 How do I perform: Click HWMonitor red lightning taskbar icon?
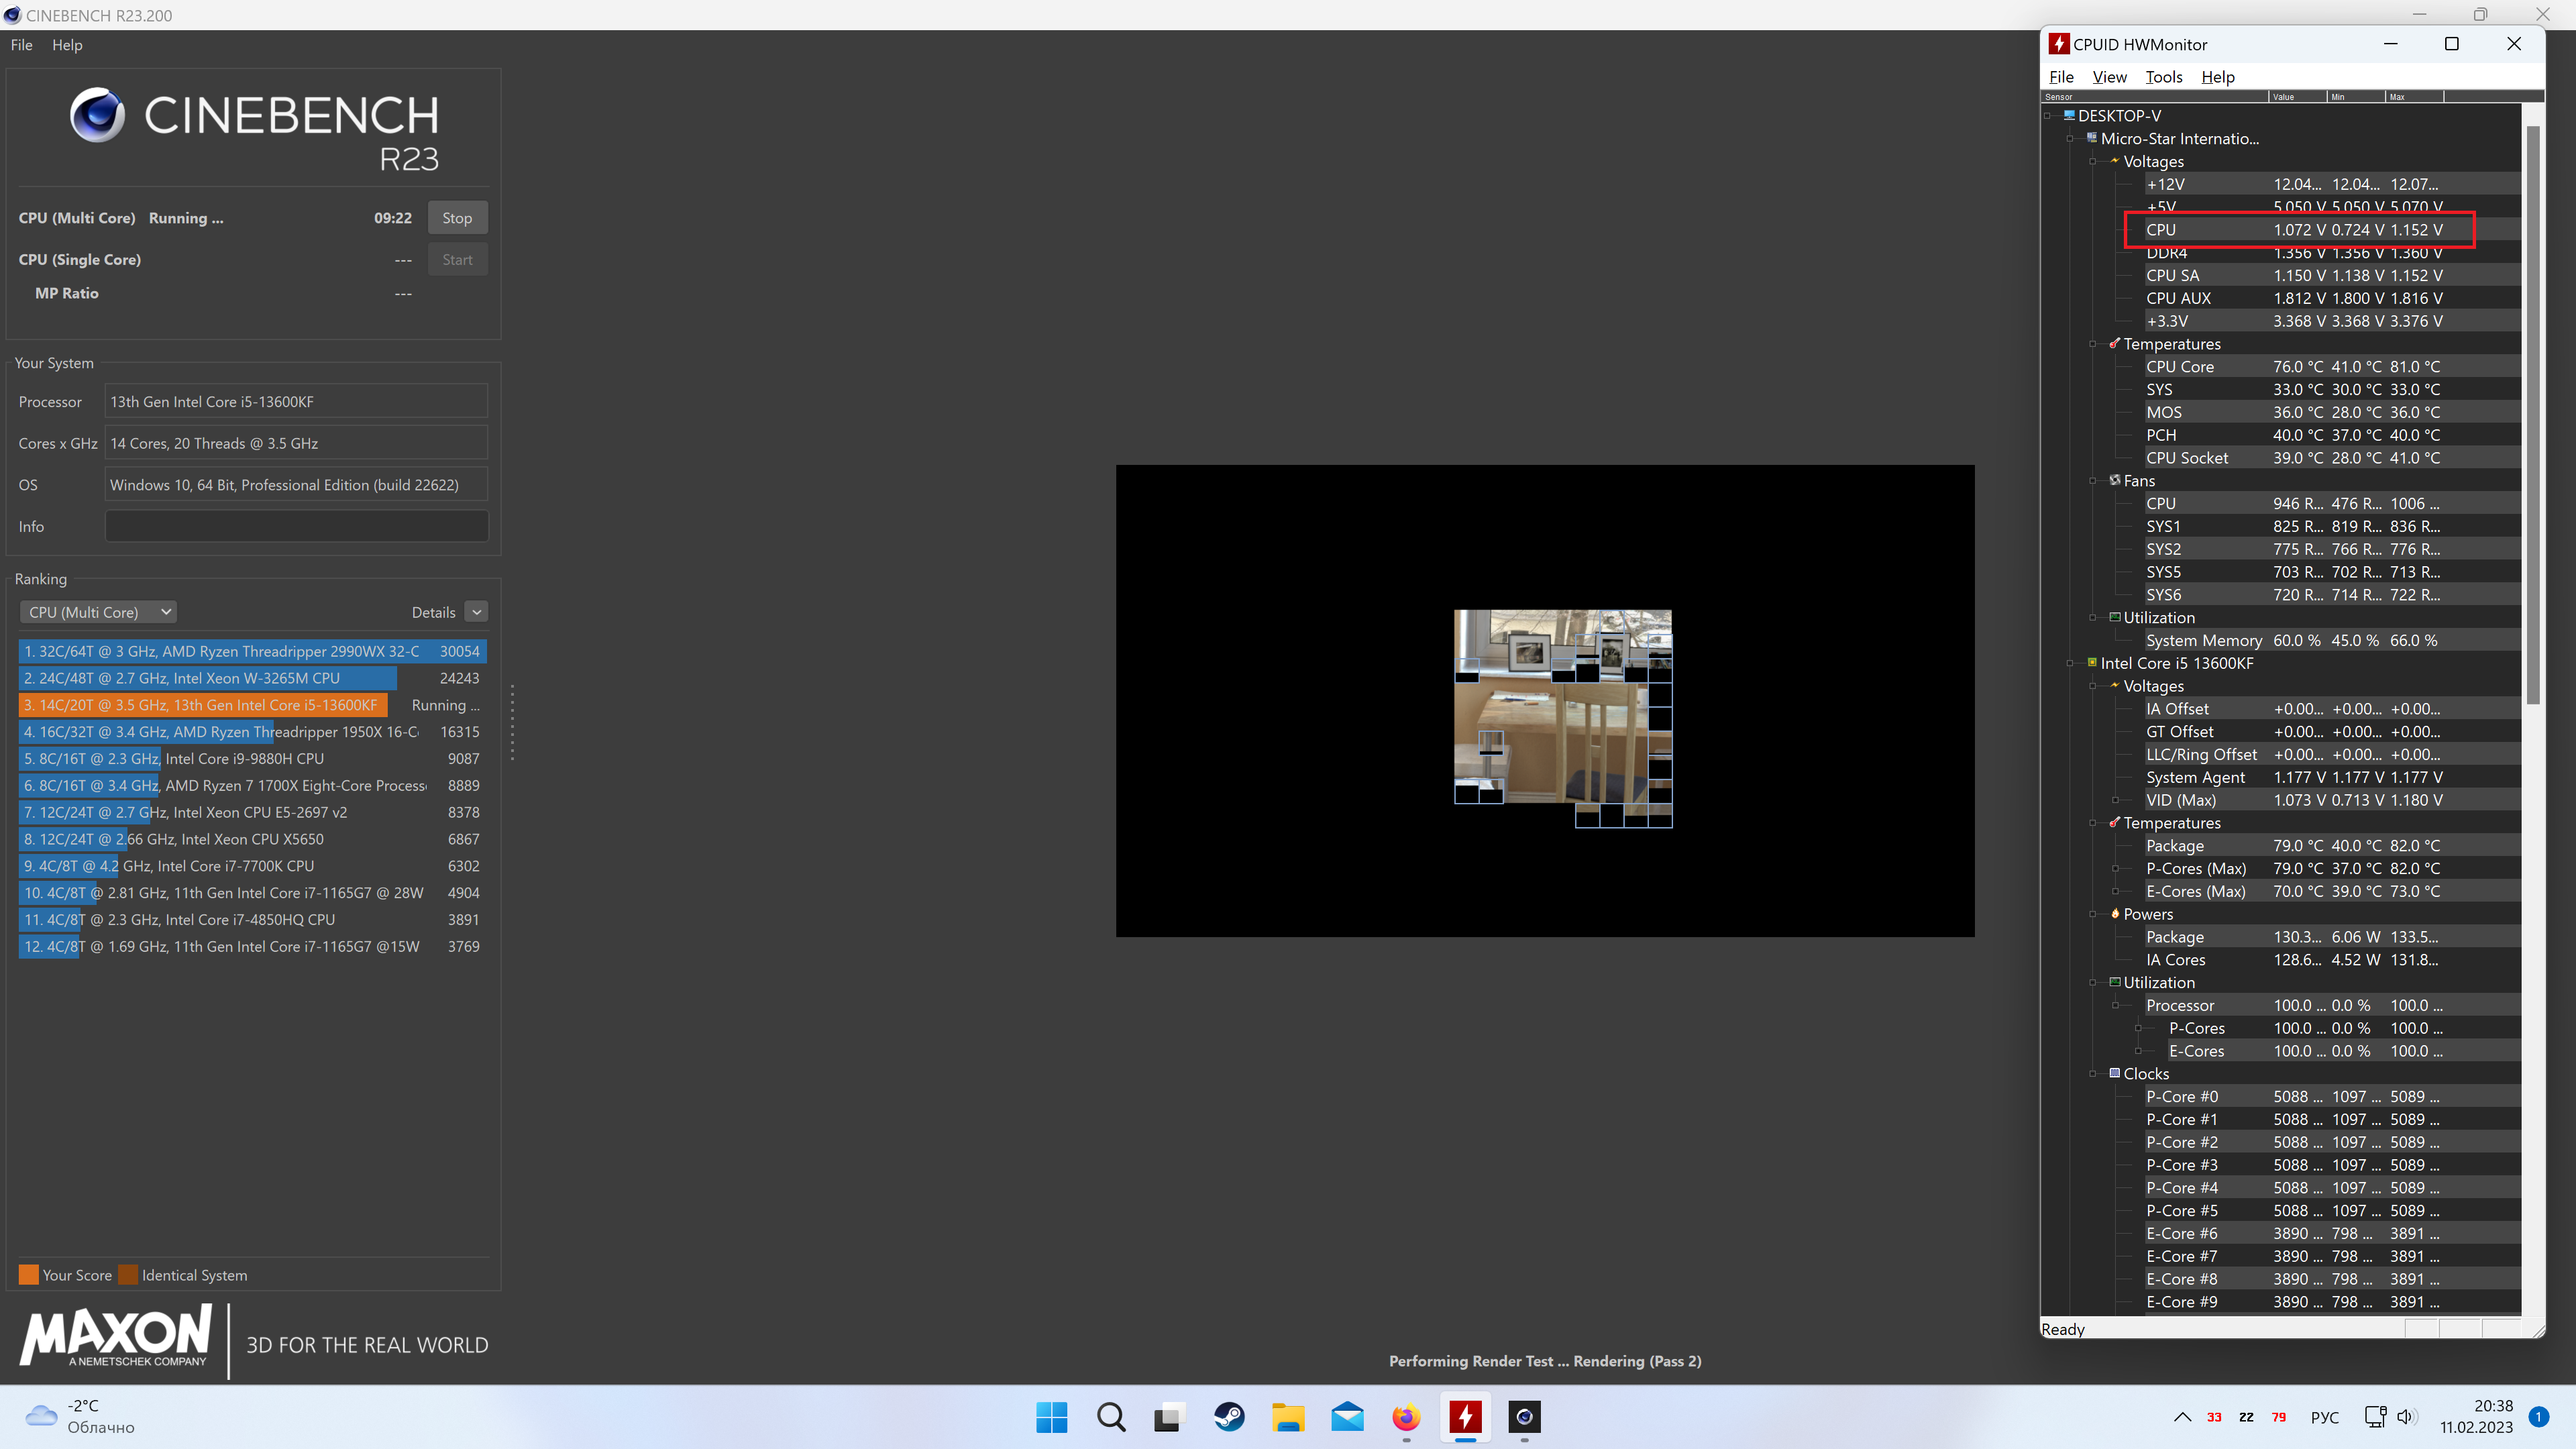pyautogui.click(x=1465, y=1417)
